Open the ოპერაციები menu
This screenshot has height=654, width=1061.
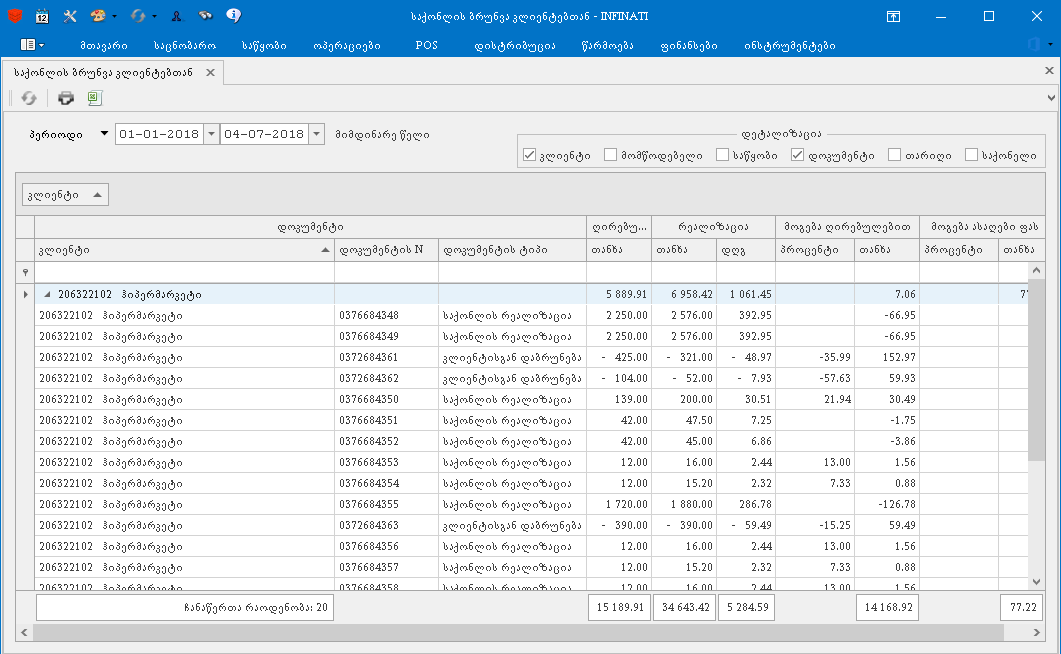click(x=346, y=45)
